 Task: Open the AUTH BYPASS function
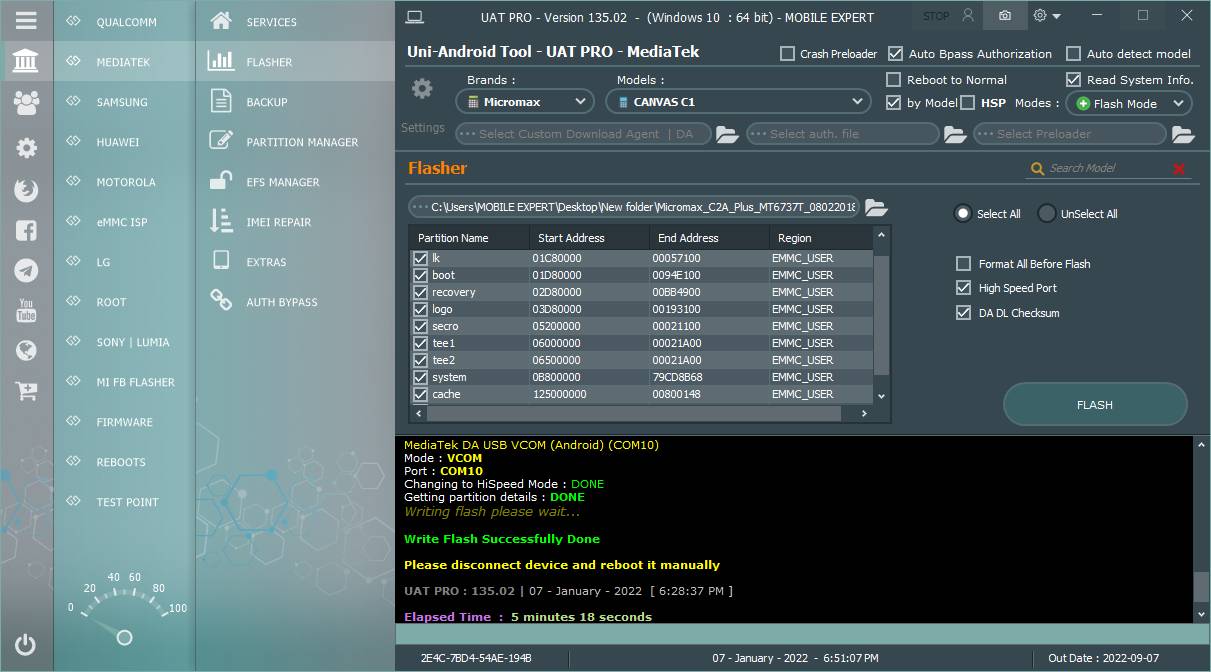(x=296, y=302)
